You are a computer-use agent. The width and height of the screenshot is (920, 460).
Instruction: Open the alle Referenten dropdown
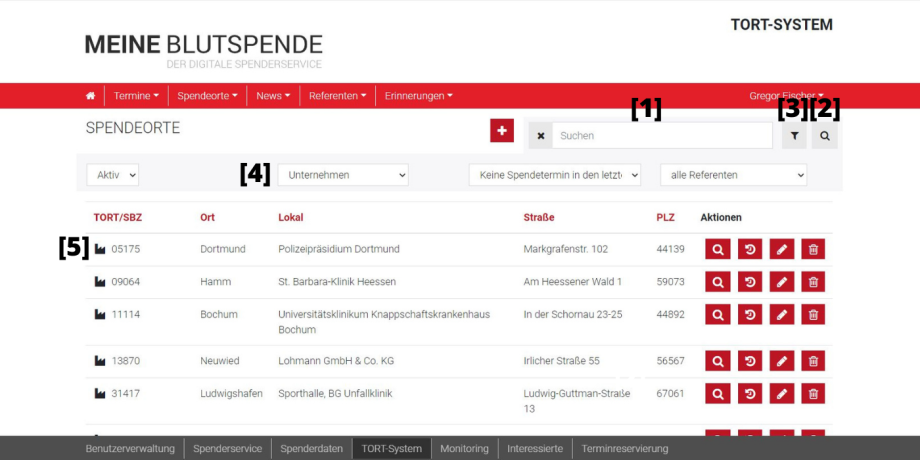click(x=733, y=175)
